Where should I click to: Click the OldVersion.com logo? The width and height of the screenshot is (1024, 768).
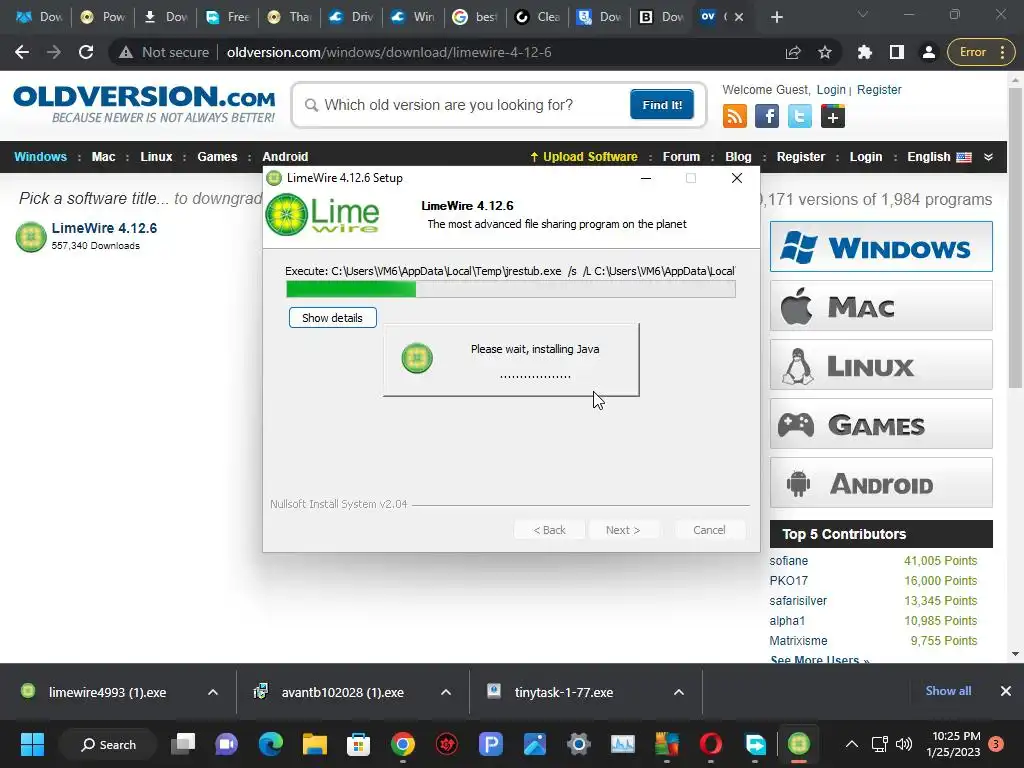(144, 104)
